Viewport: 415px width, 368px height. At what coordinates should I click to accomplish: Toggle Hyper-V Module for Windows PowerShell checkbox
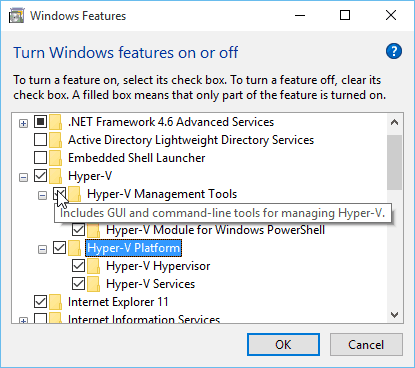[x=78, y=230]
